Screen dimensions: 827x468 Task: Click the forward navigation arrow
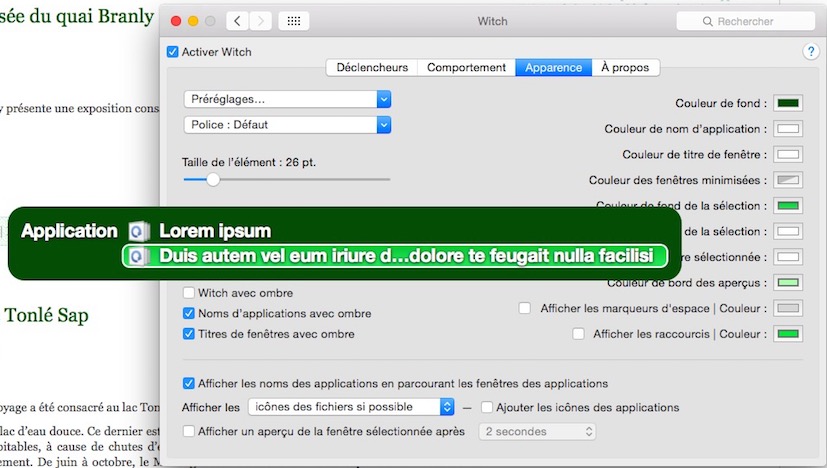tap(263, 21)
